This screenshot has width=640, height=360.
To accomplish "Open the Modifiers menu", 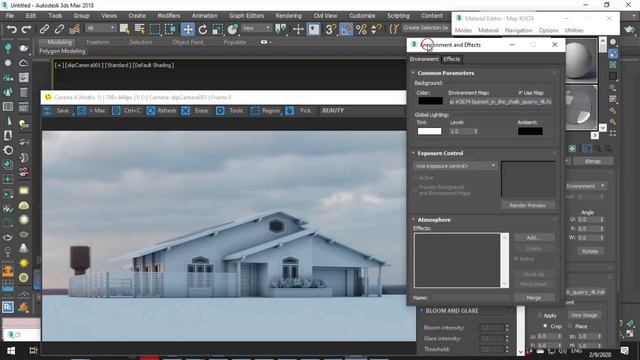I will tap(169, 16).
